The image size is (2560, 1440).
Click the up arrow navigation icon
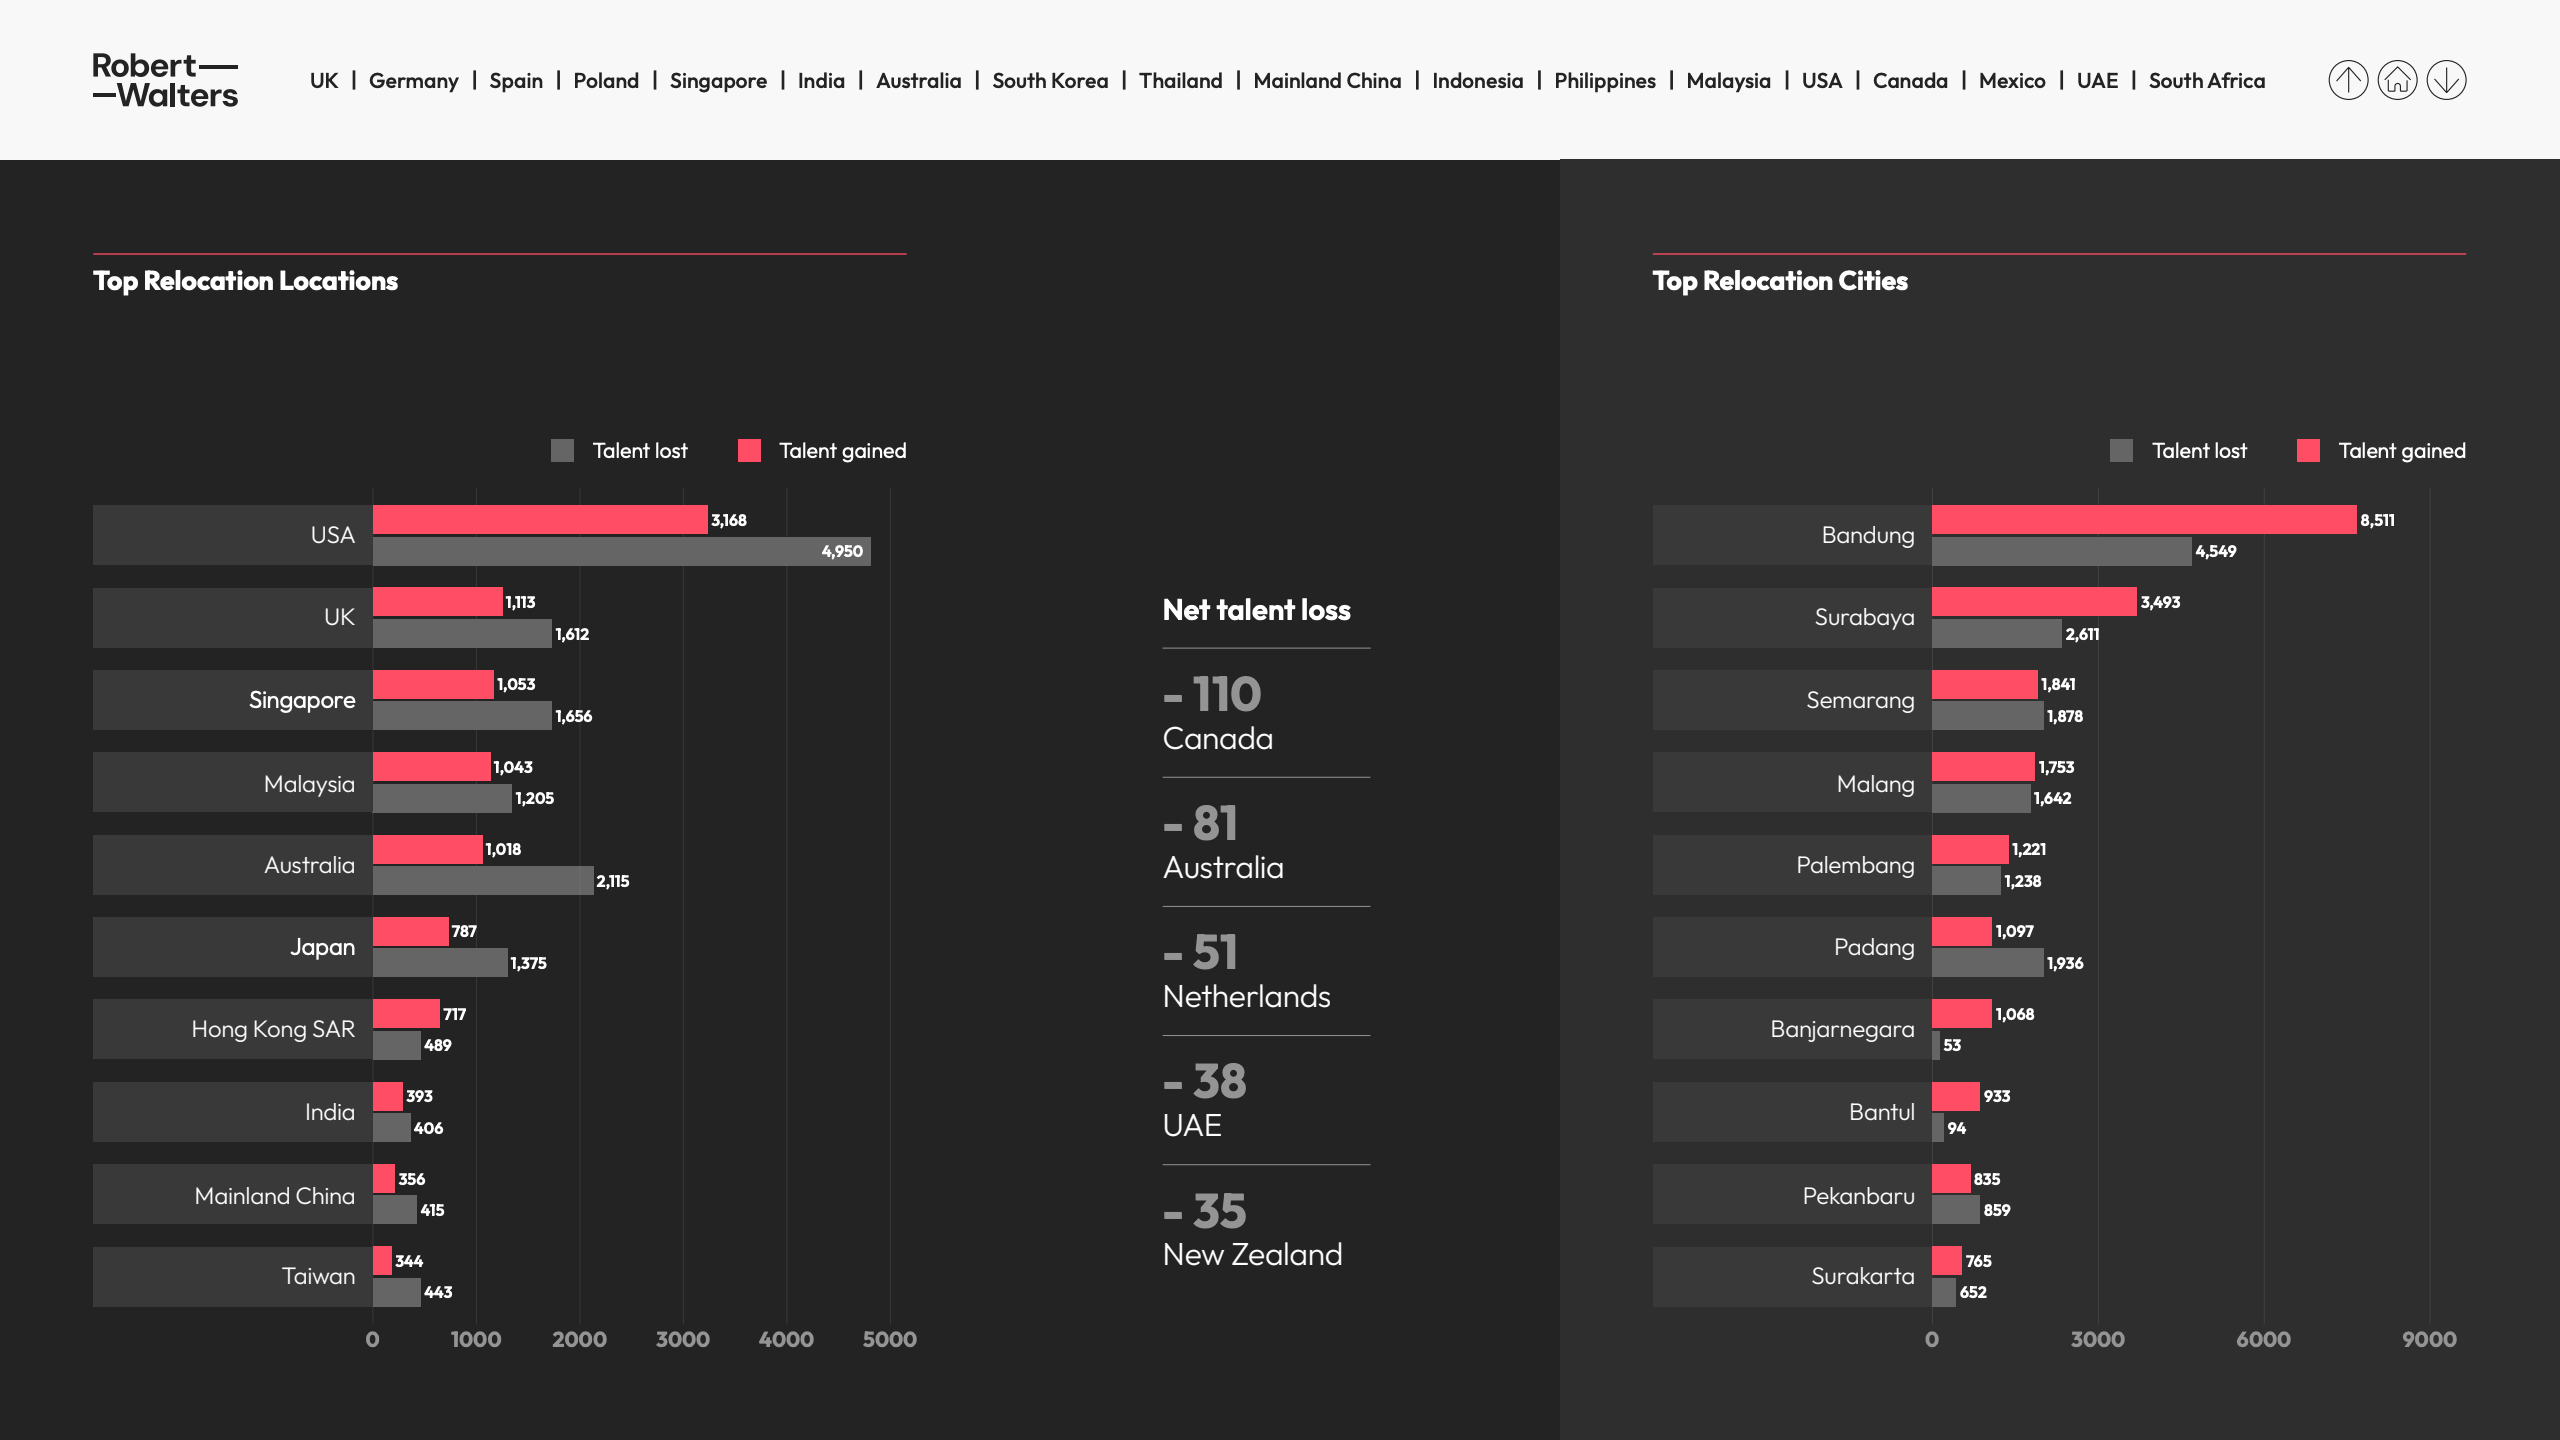[x=2348, y=80]
